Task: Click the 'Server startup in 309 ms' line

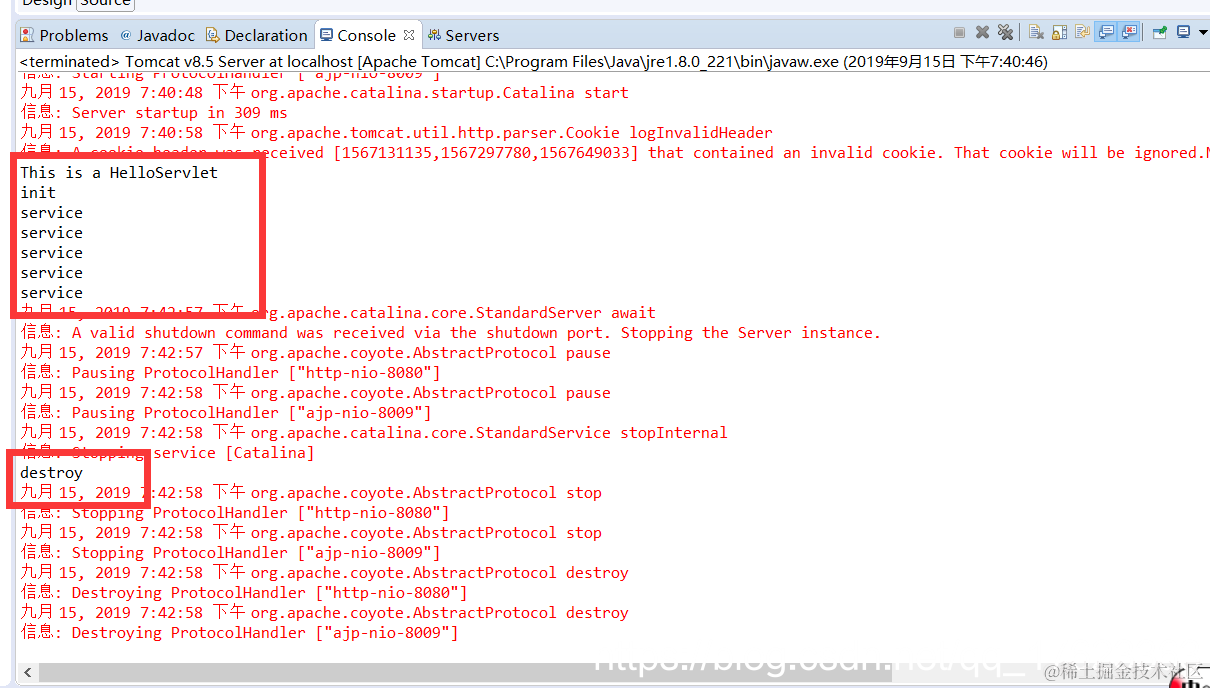Action: point(154,112)
